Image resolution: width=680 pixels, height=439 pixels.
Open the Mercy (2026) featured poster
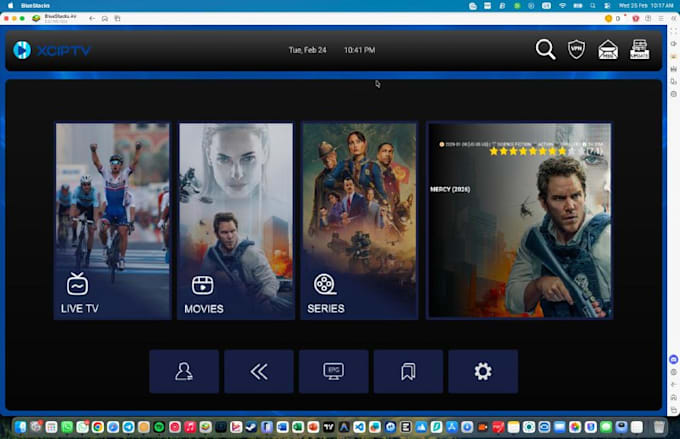520,221
